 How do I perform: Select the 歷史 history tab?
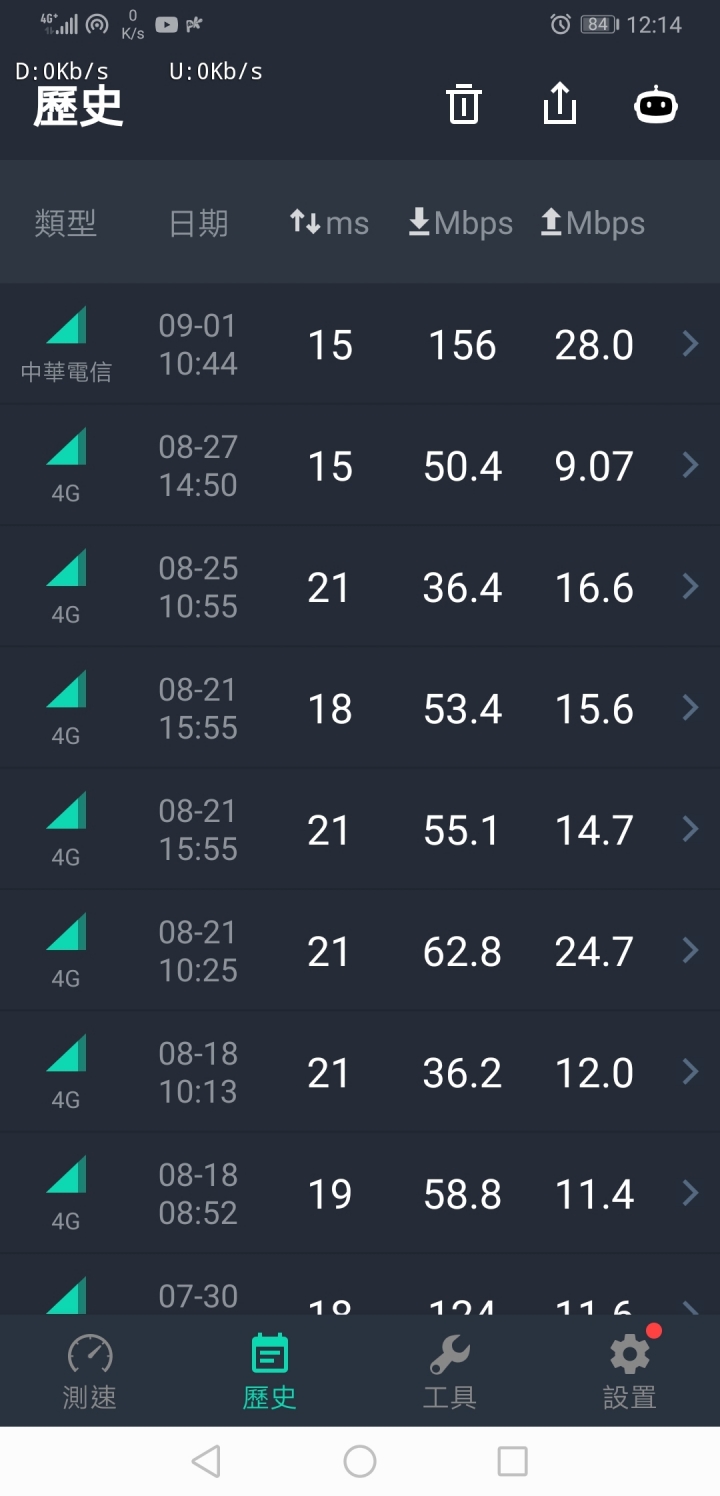(270, 1372)
